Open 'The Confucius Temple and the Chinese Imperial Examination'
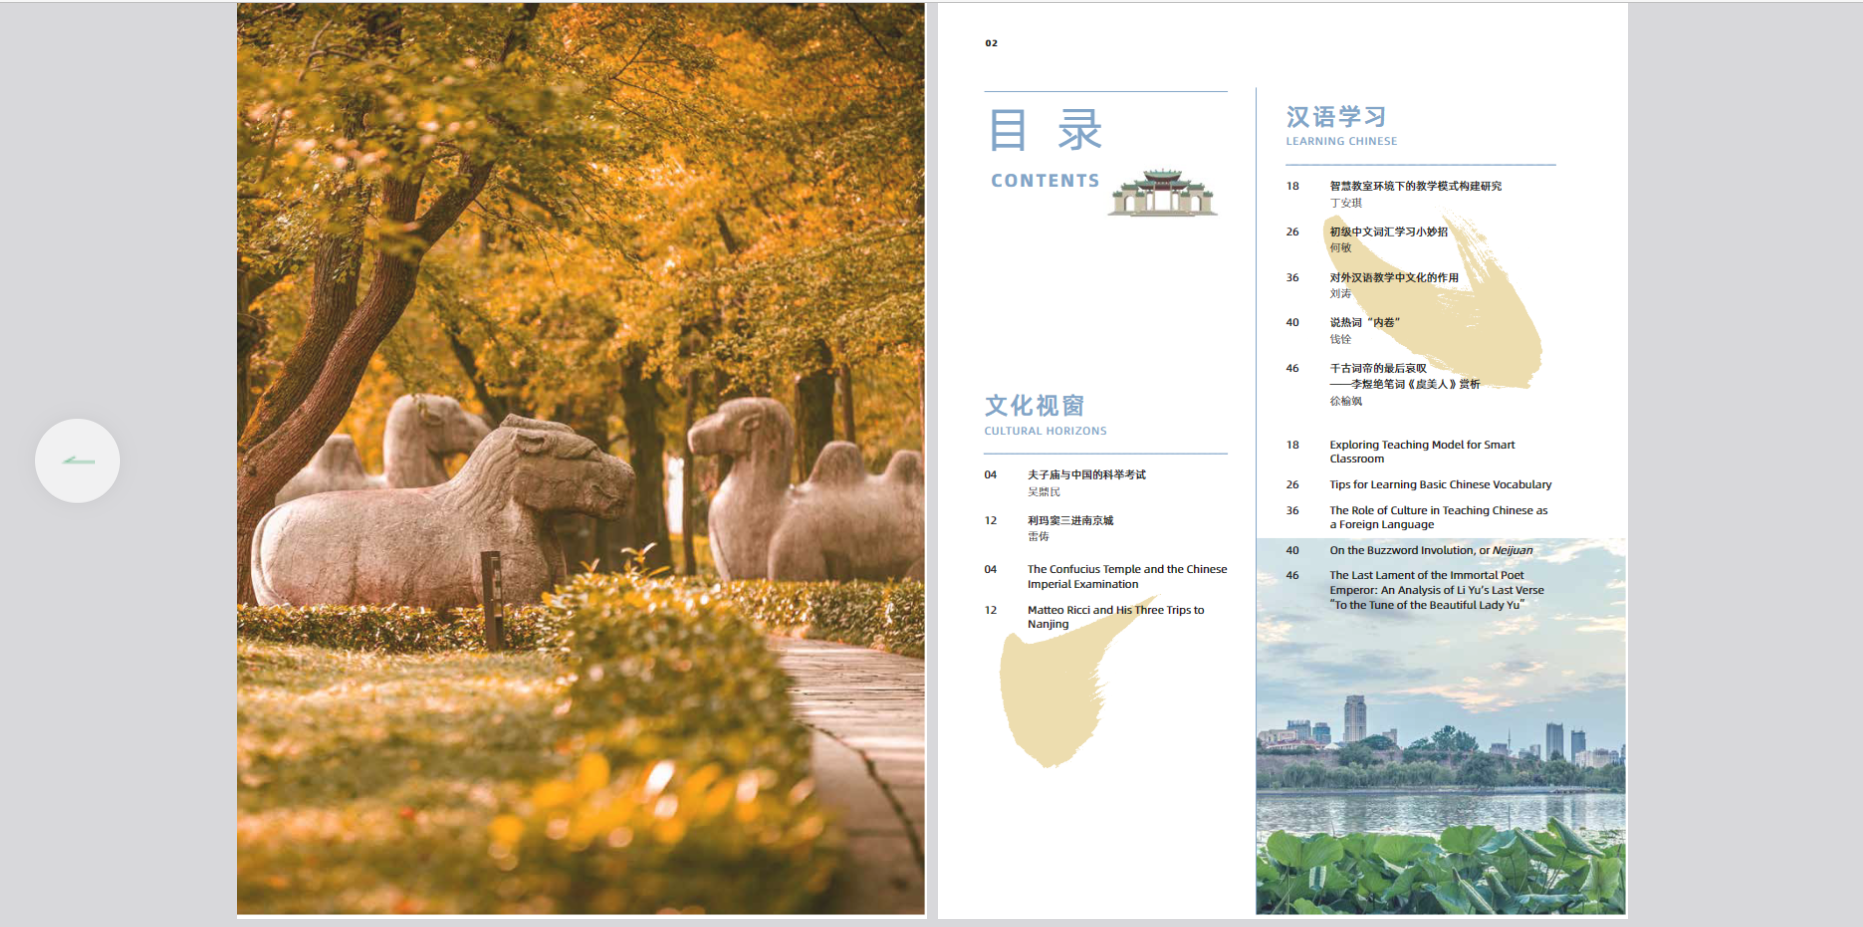The width and height of the screenshot is (1863, 927). point(1126,577)
